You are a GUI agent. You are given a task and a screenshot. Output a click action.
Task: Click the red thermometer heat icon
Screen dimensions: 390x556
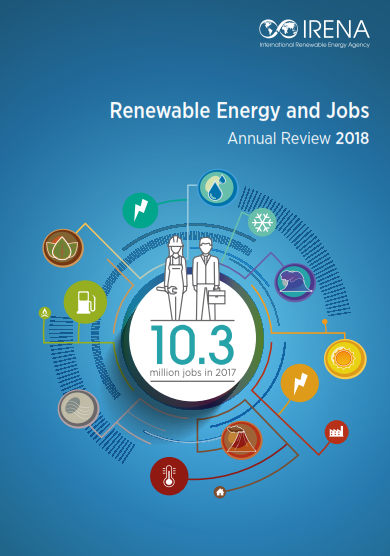point(169,476)
